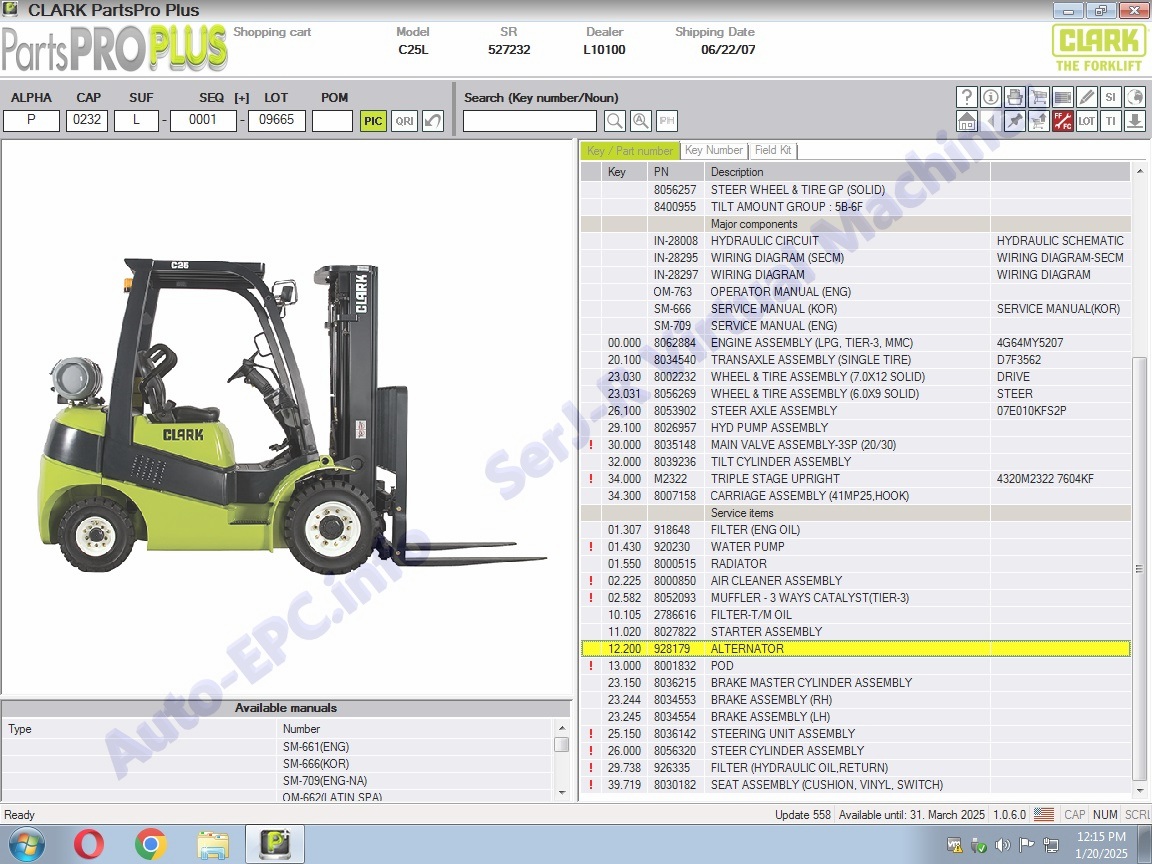The width and height of the screenshot is (1152, 864).
Task: Click the parts list scrollbar up arrow
Action: [x=1140, y=171]
